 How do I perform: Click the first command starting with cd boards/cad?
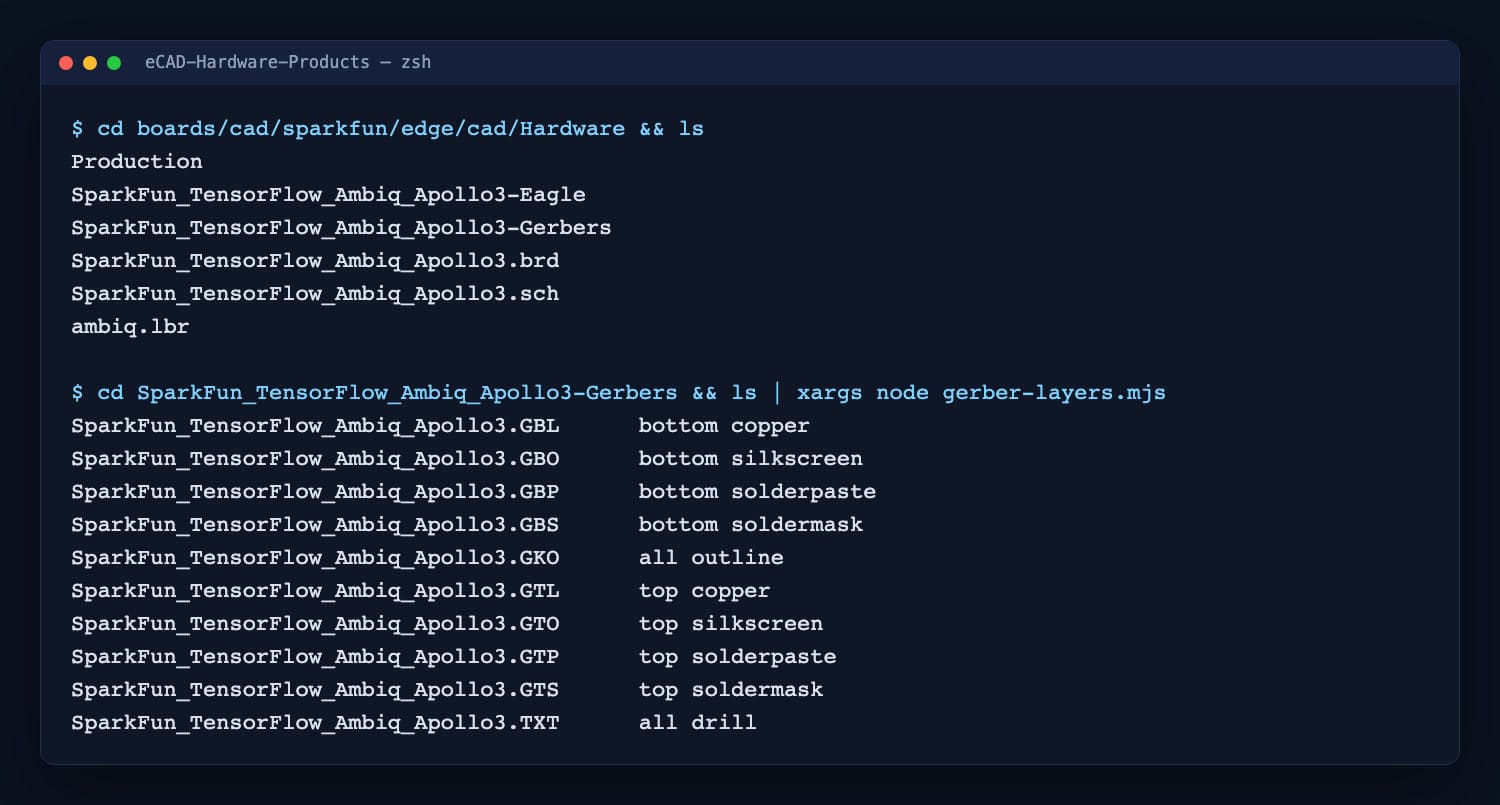[x=388, y=129]
